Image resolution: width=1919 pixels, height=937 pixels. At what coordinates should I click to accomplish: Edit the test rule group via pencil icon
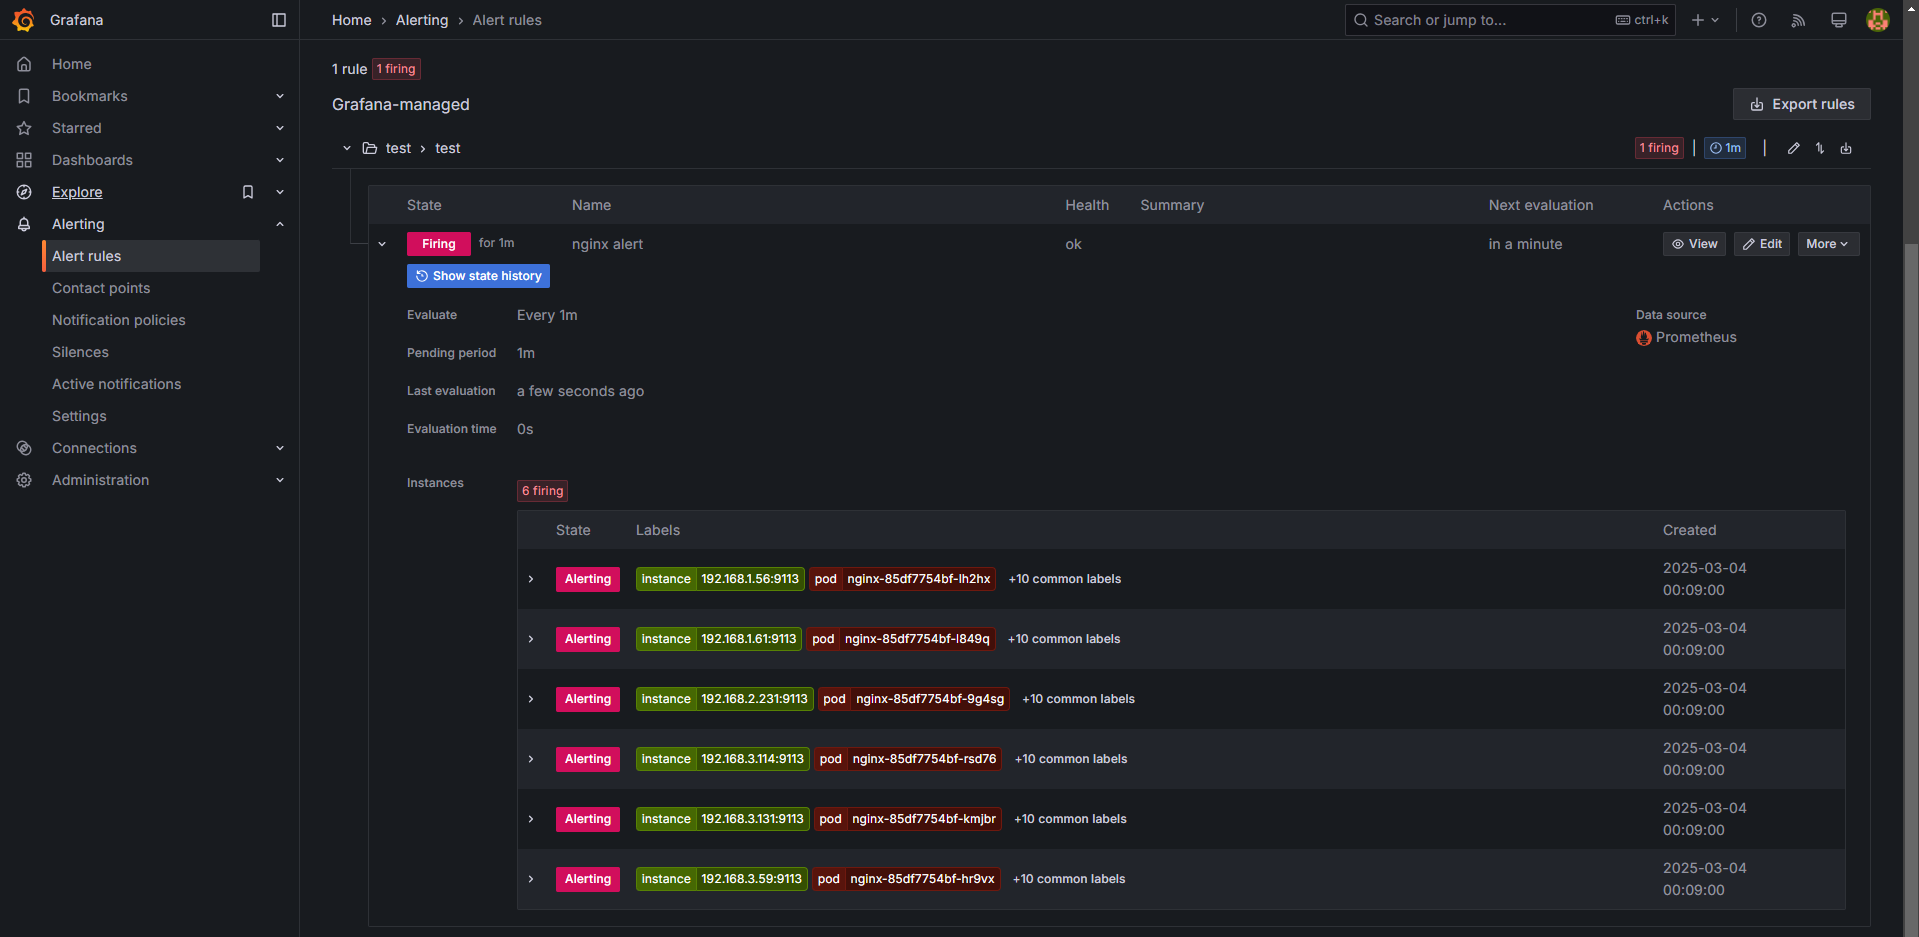pyautogui.click(x=1794, y=148)
